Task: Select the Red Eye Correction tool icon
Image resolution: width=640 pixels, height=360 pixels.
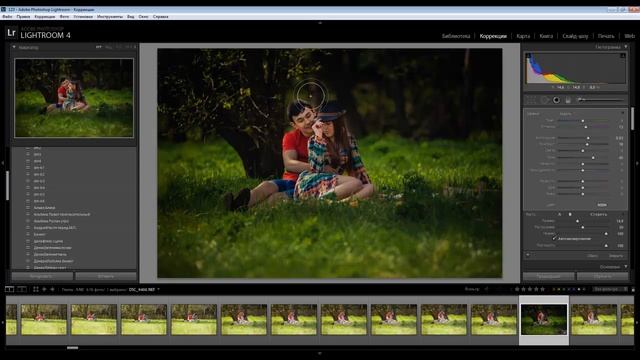Action: coord(556,100)
